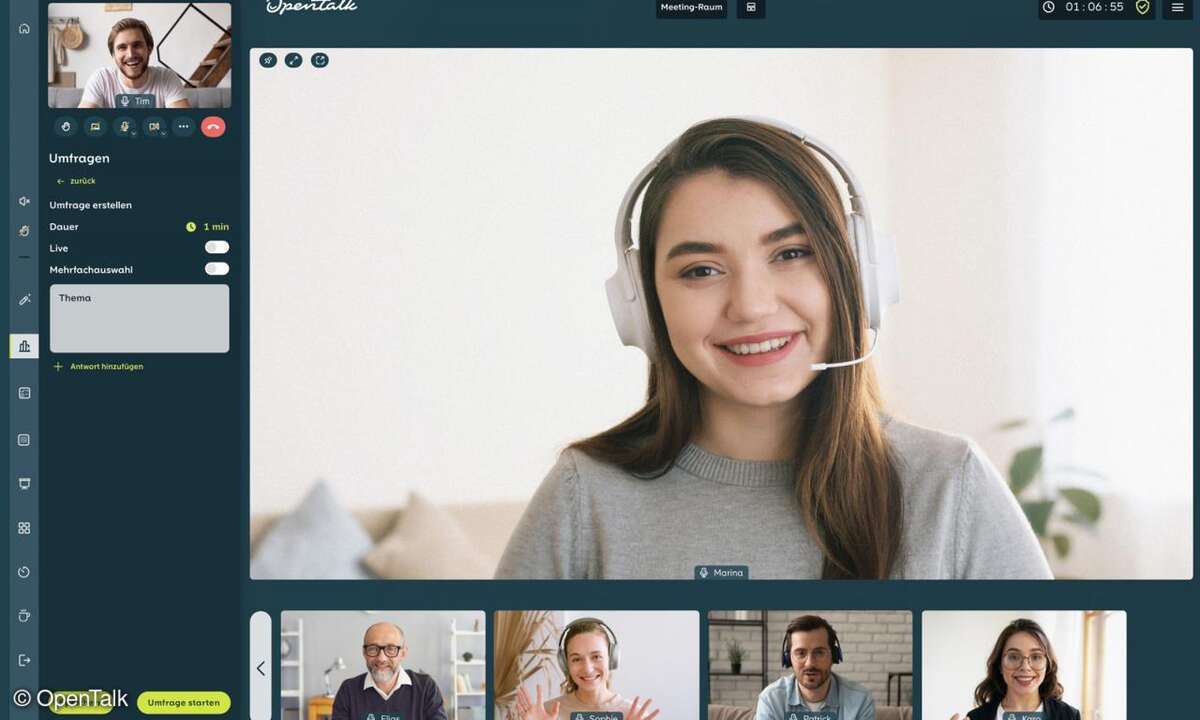Screen dimensions: 1200x720
Task: Open the Dauer 1 min duration setting
Action: click(x=207, y=227)
